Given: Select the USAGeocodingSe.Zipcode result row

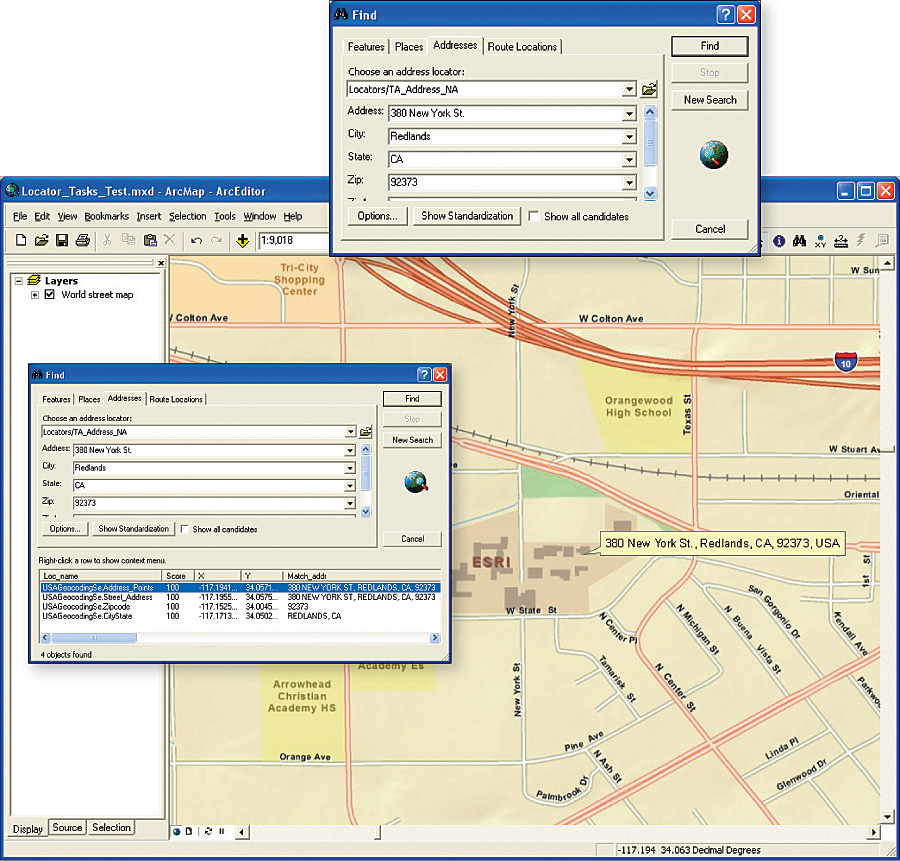Looking at the screenshot, I should pos(240,606).
